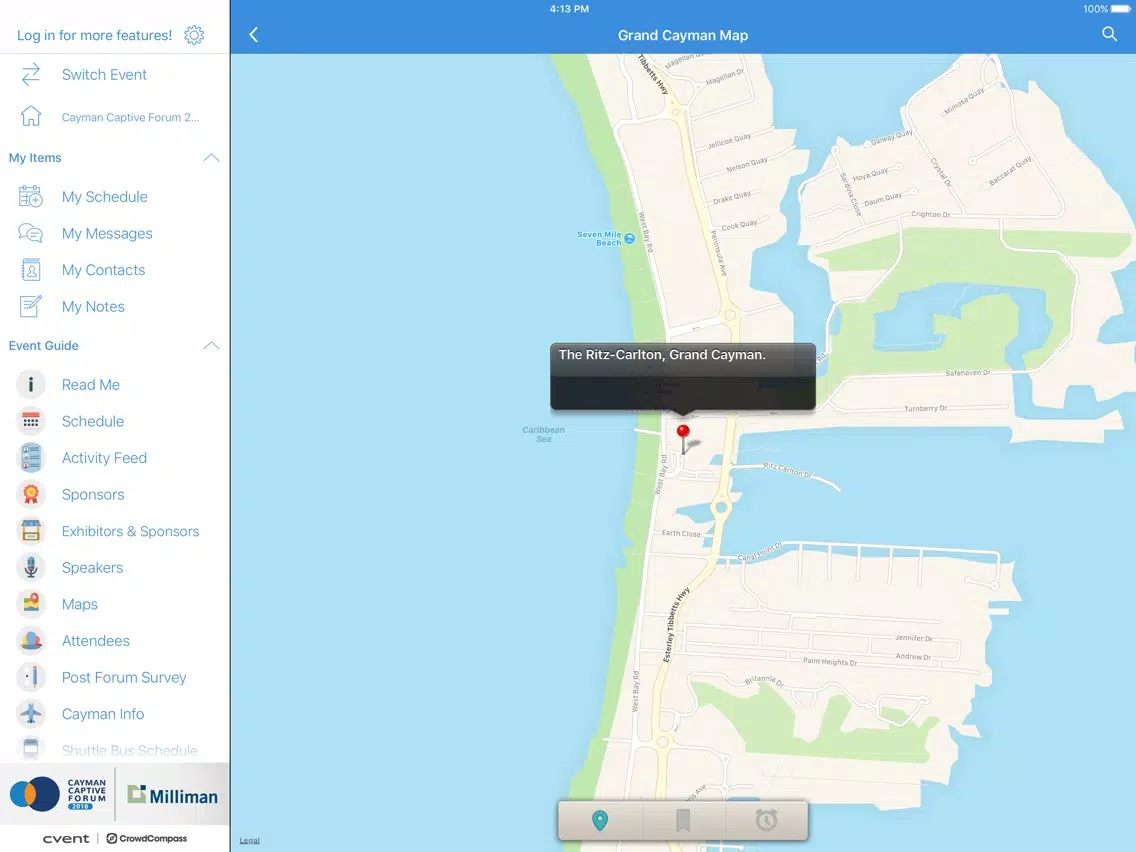The width and height of the screenshot is (1136, 852).
Task: Tap the Cook Quay street label
Action: point(739,225)
